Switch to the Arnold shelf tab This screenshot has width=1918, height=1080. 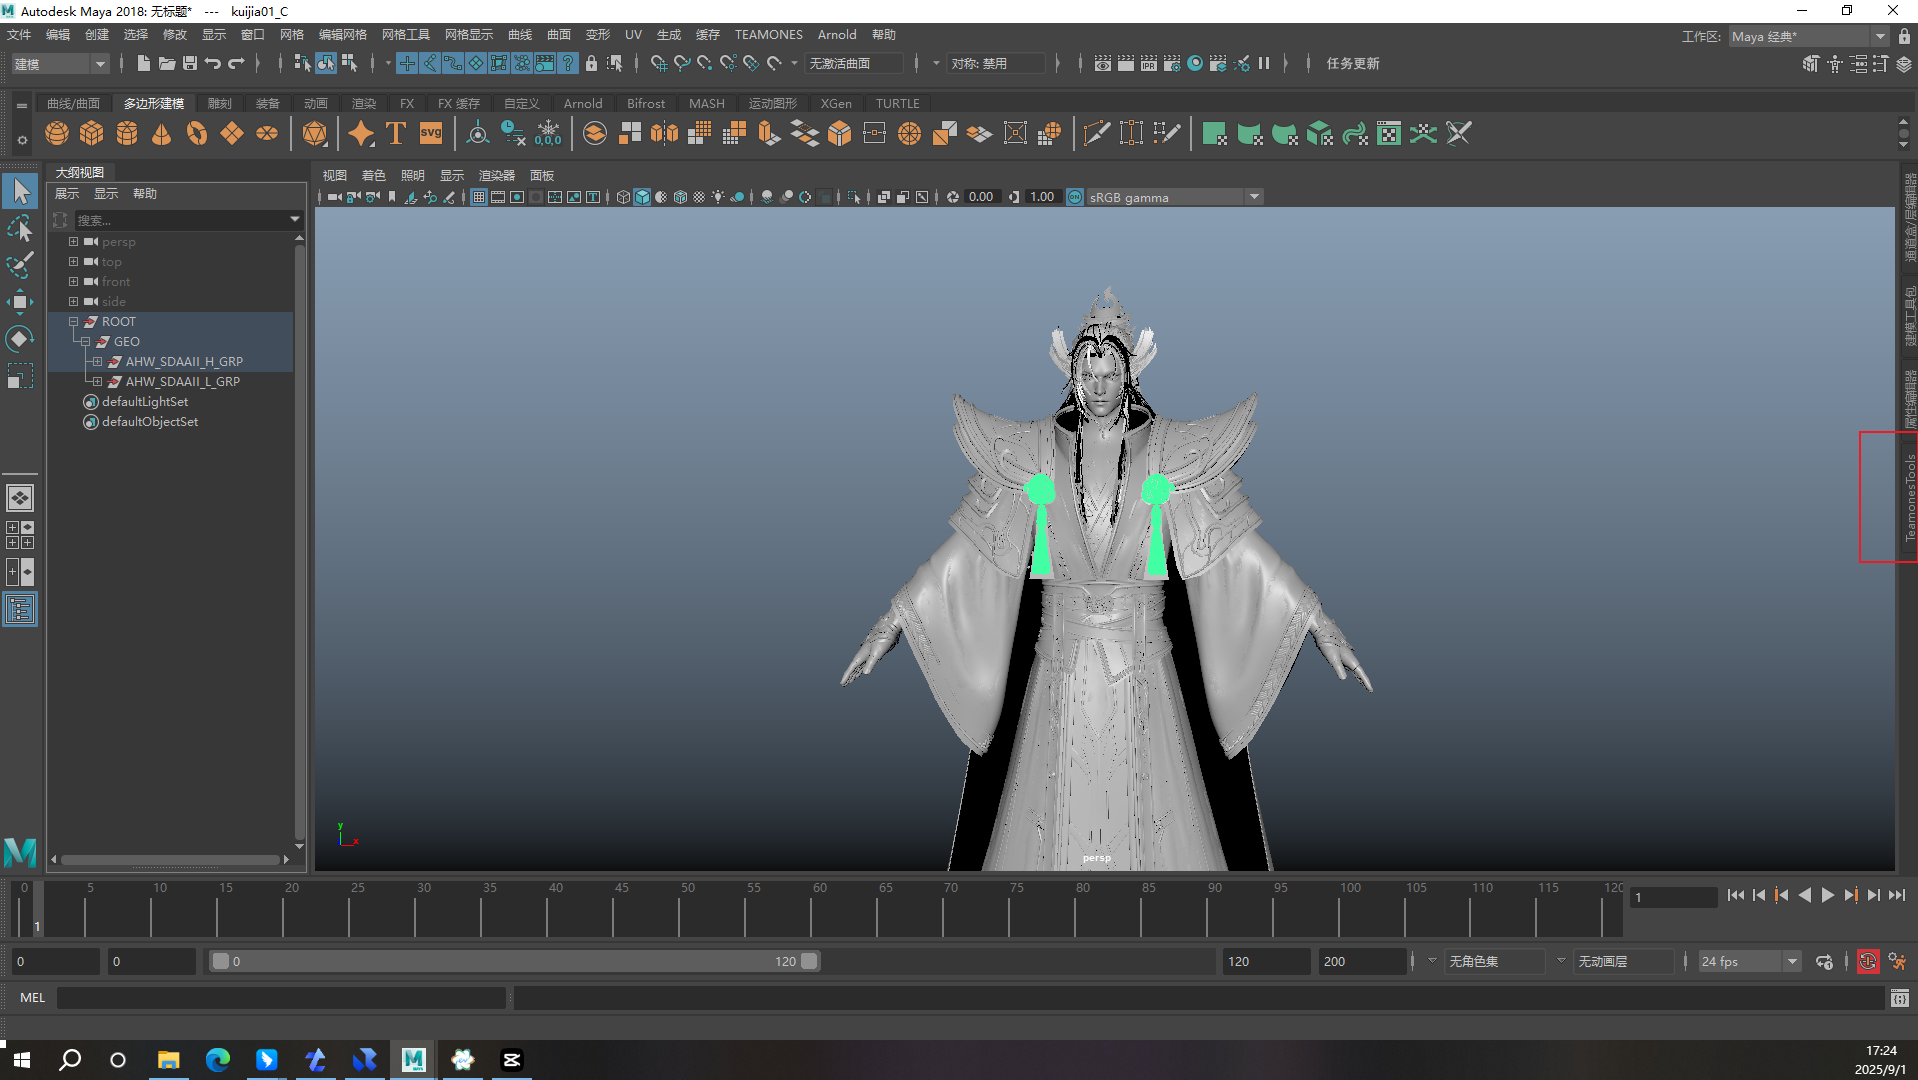tap(582, 104)
